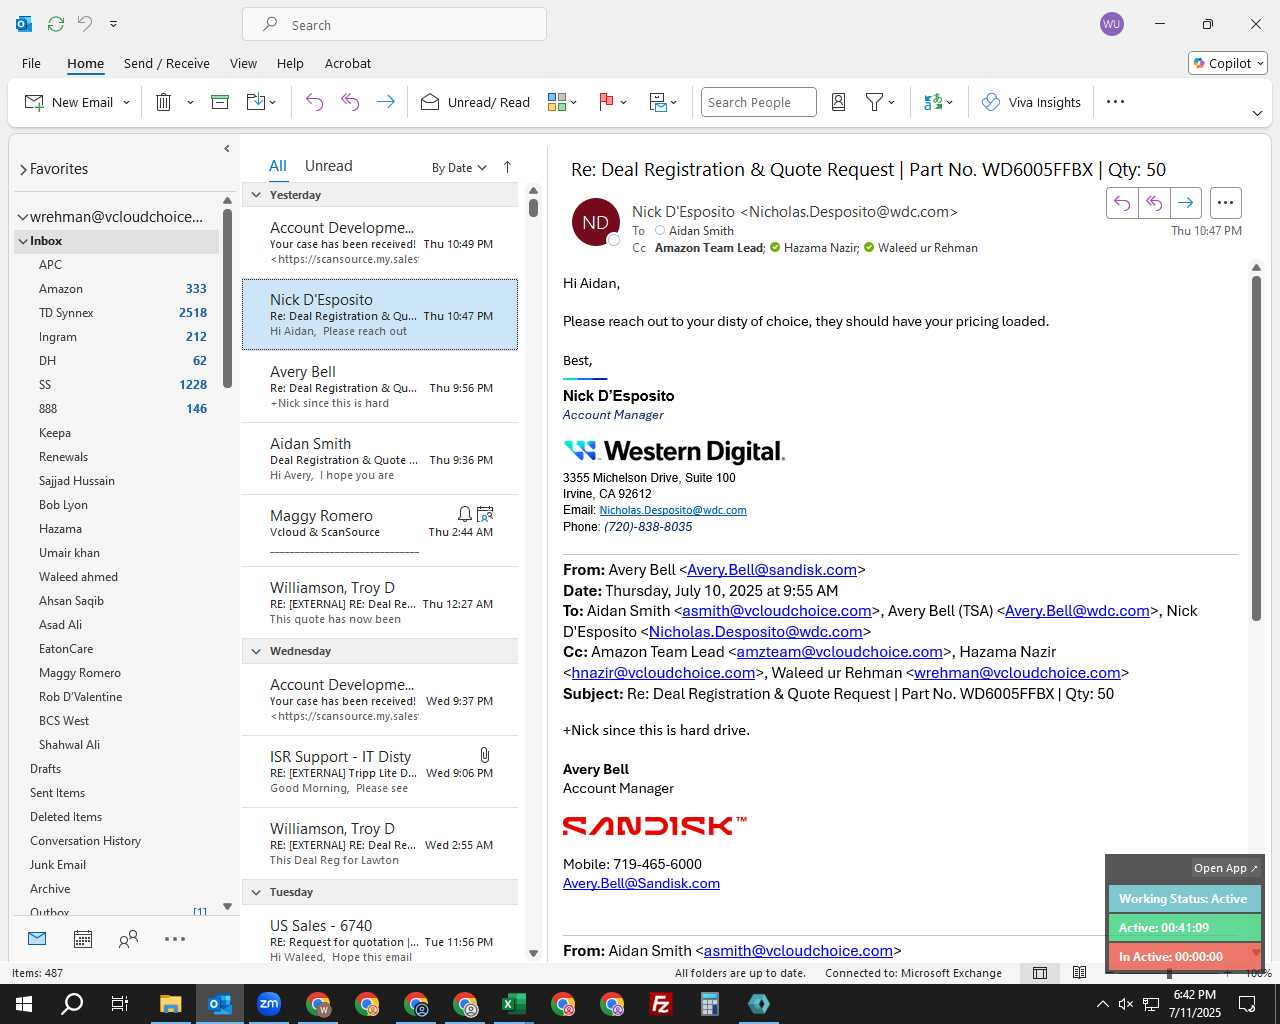Click the Nicholas.Desposito@wdc.com signature email link
Viewport: 1280px width, 1024px height.
[x=673, y=510]
